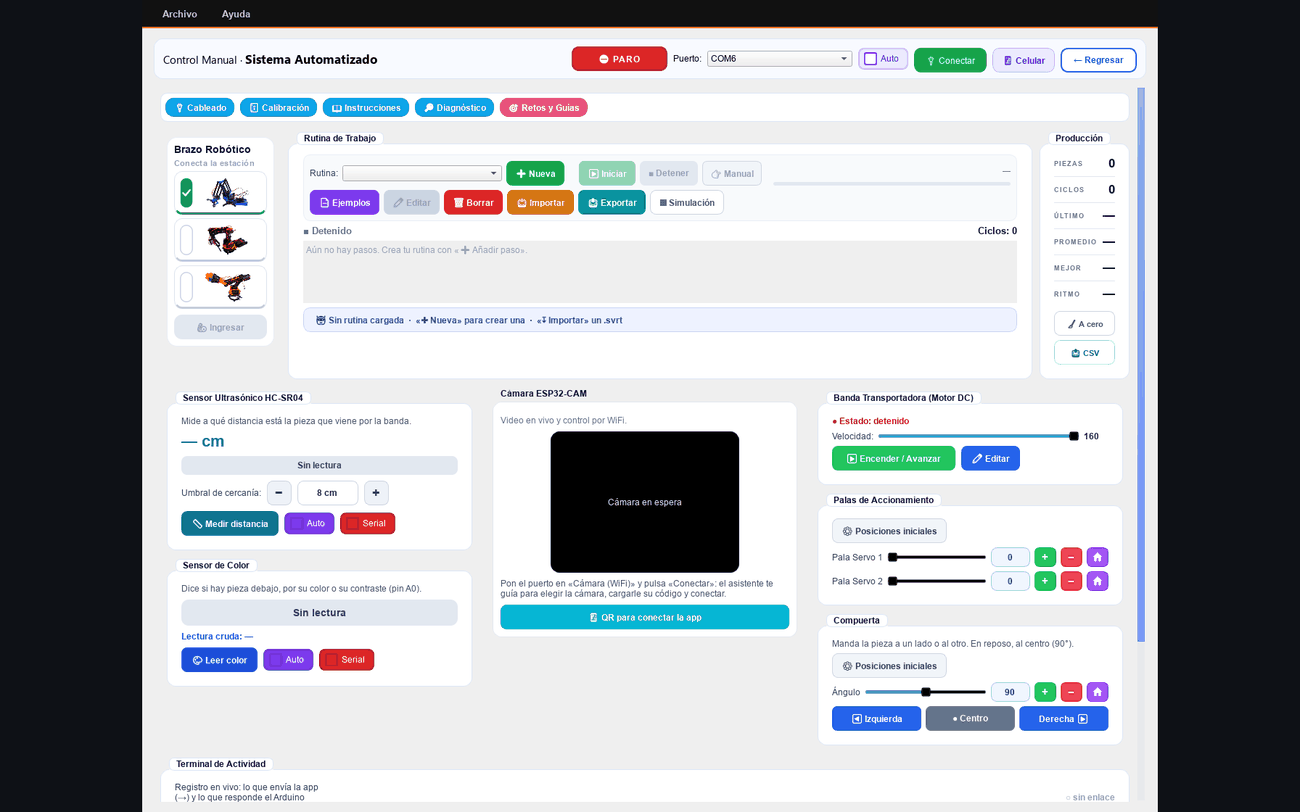The width and height of the screenshot is (1300, 812).
Task: Open the Archivo menu
Action: 180,14
